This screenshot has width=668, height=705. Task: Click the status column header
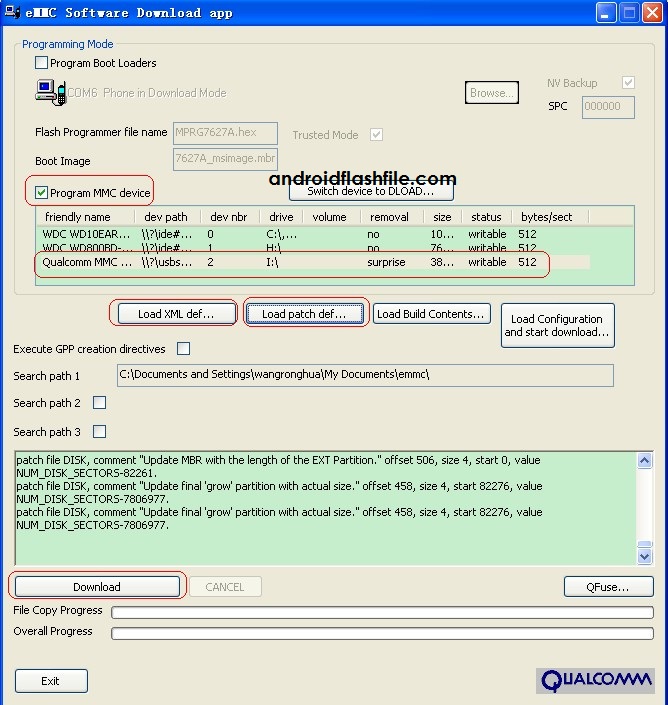click(x=487, y=217)
